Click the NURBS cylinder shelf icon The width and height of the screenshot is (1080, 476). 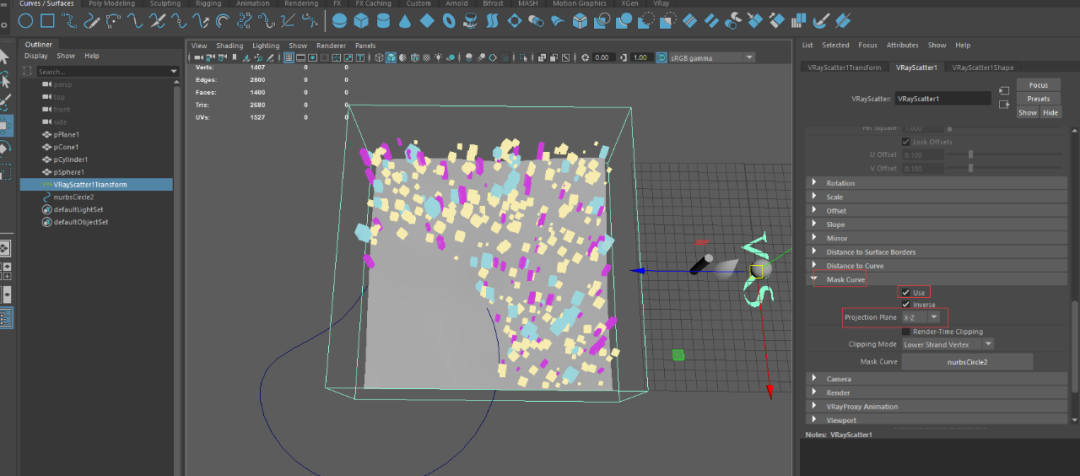(384, 20)
